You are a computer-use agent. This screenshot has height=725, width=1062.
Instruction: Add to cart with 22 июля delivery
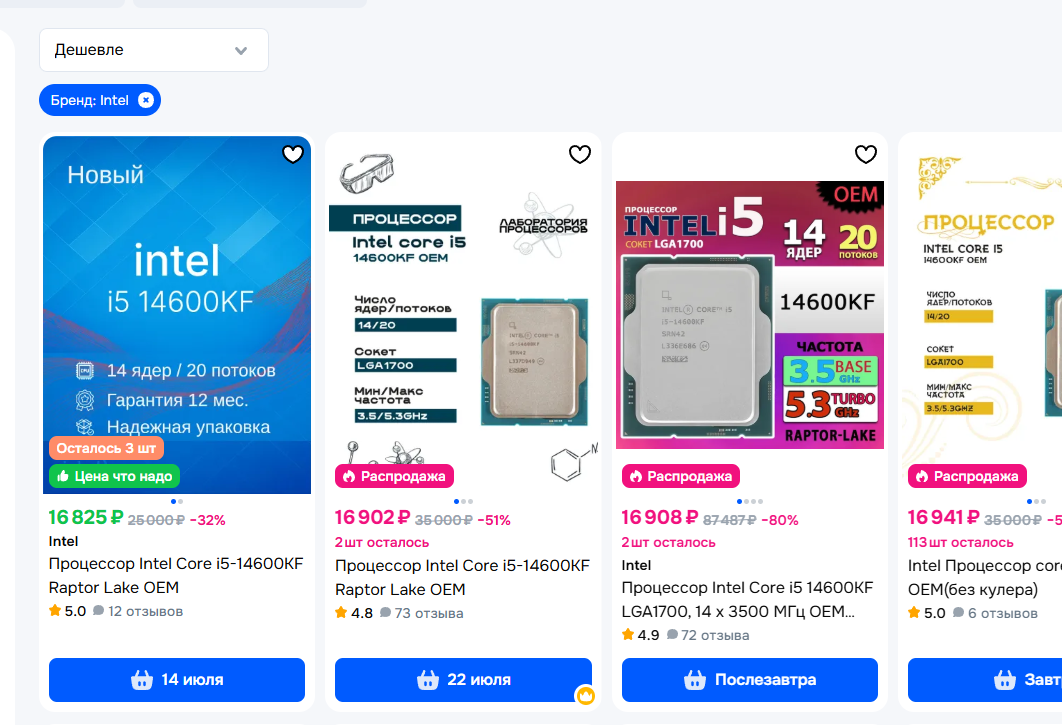pyautogui.click(x=463, y=680)
